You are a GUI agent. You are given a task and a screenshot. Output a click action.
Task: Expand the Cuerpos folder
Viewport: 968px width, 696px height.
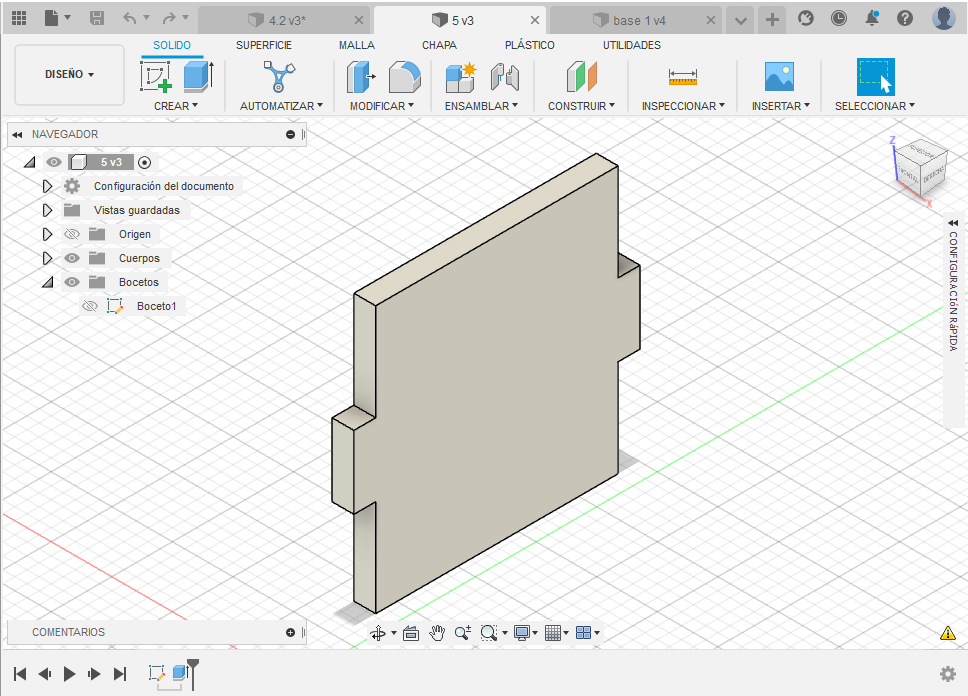click(x=48, y=258)
